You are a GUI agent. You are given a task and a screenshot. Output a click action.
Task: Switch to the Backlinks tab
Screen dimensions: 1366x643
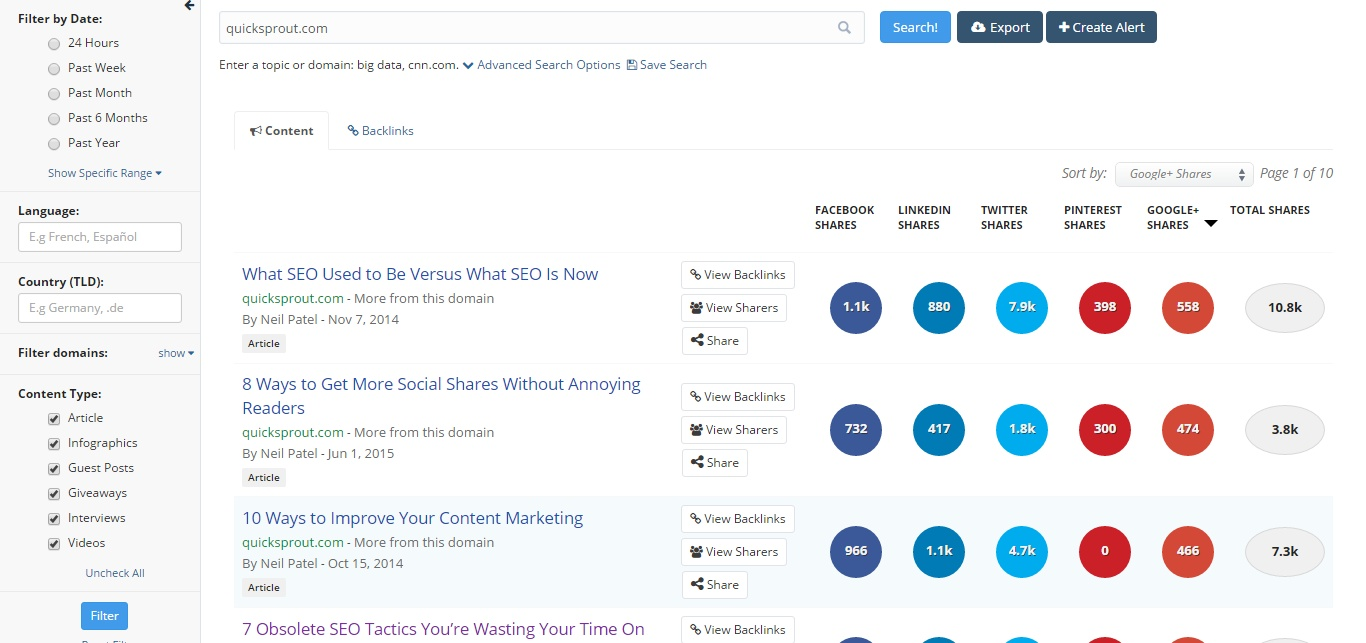[x=380, y=131]
